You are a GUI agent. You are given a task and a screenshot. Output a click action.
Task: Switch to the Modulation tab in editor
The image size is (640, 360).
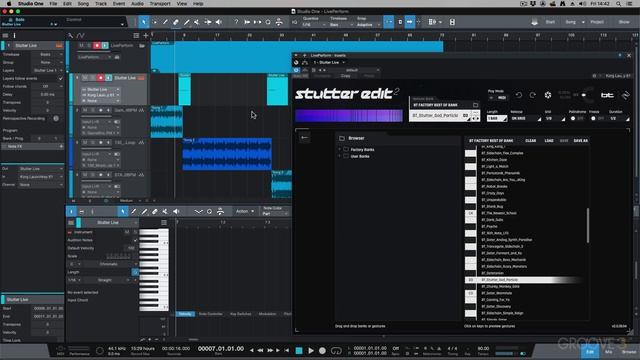click(x=267, y=314)
